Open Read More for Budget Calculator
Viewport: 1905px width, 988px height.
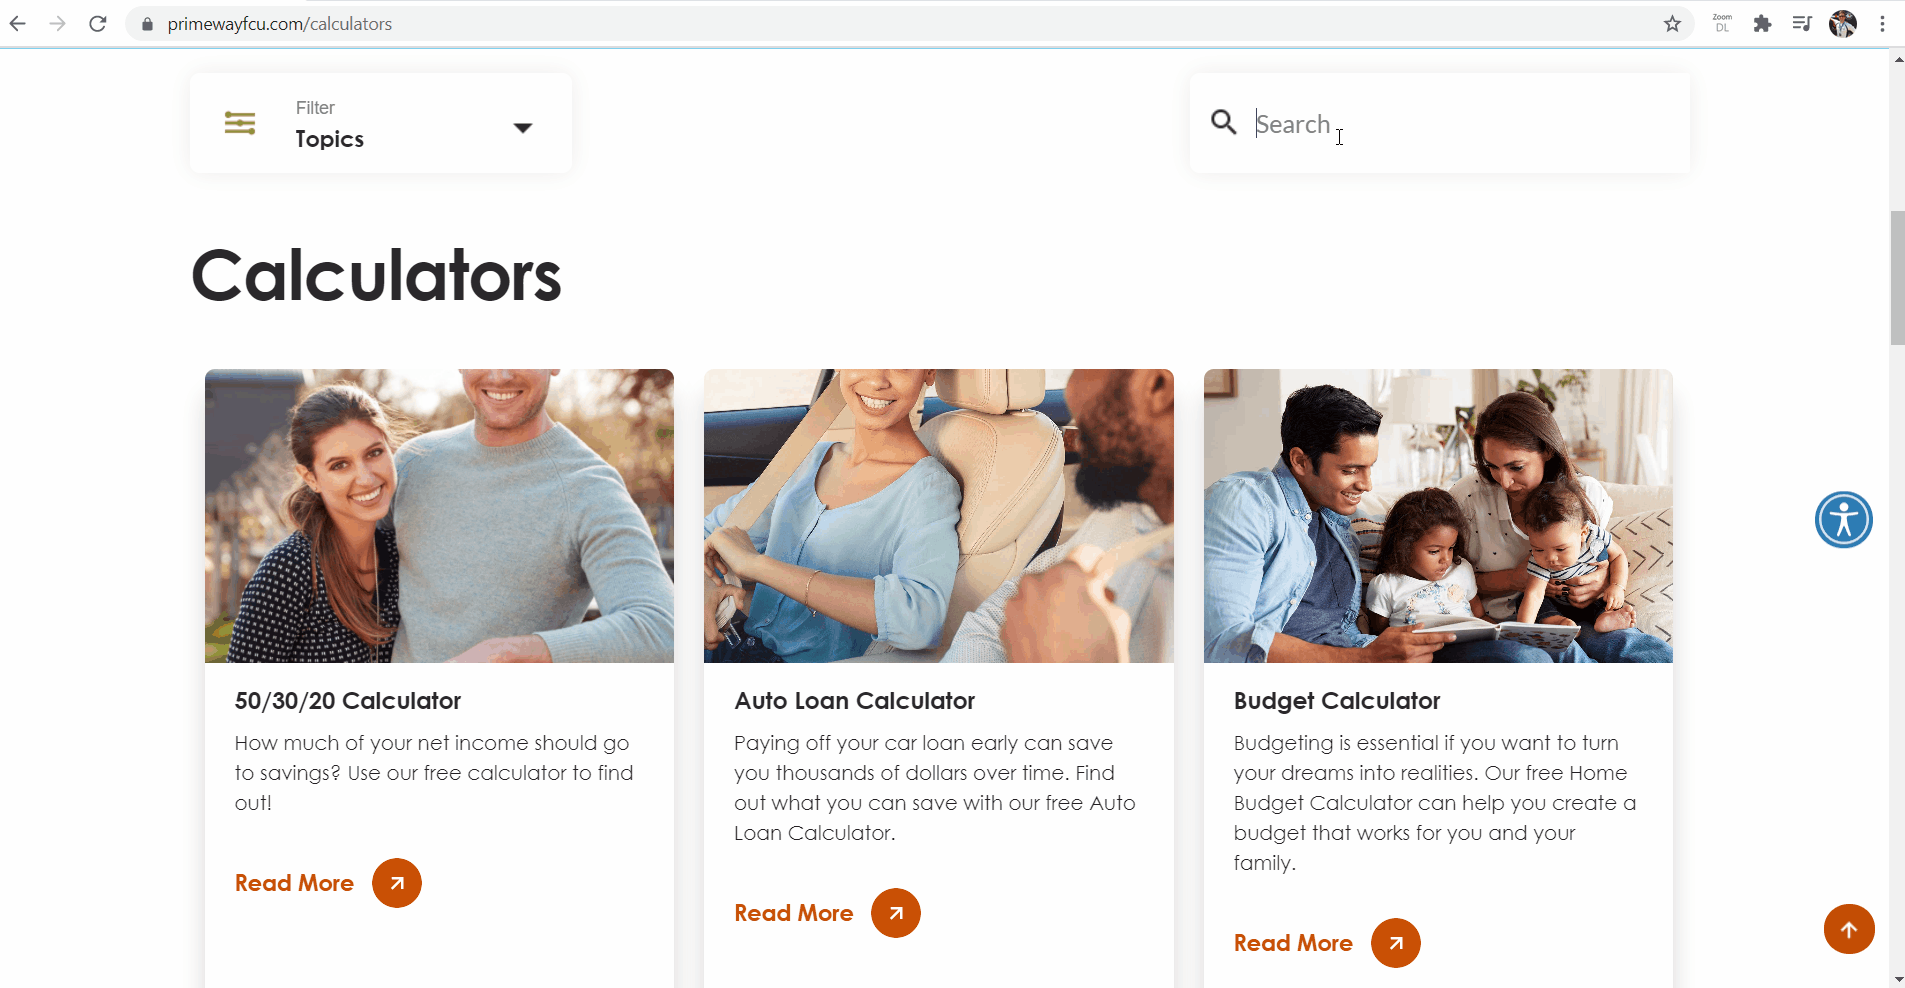[1292, 943]
